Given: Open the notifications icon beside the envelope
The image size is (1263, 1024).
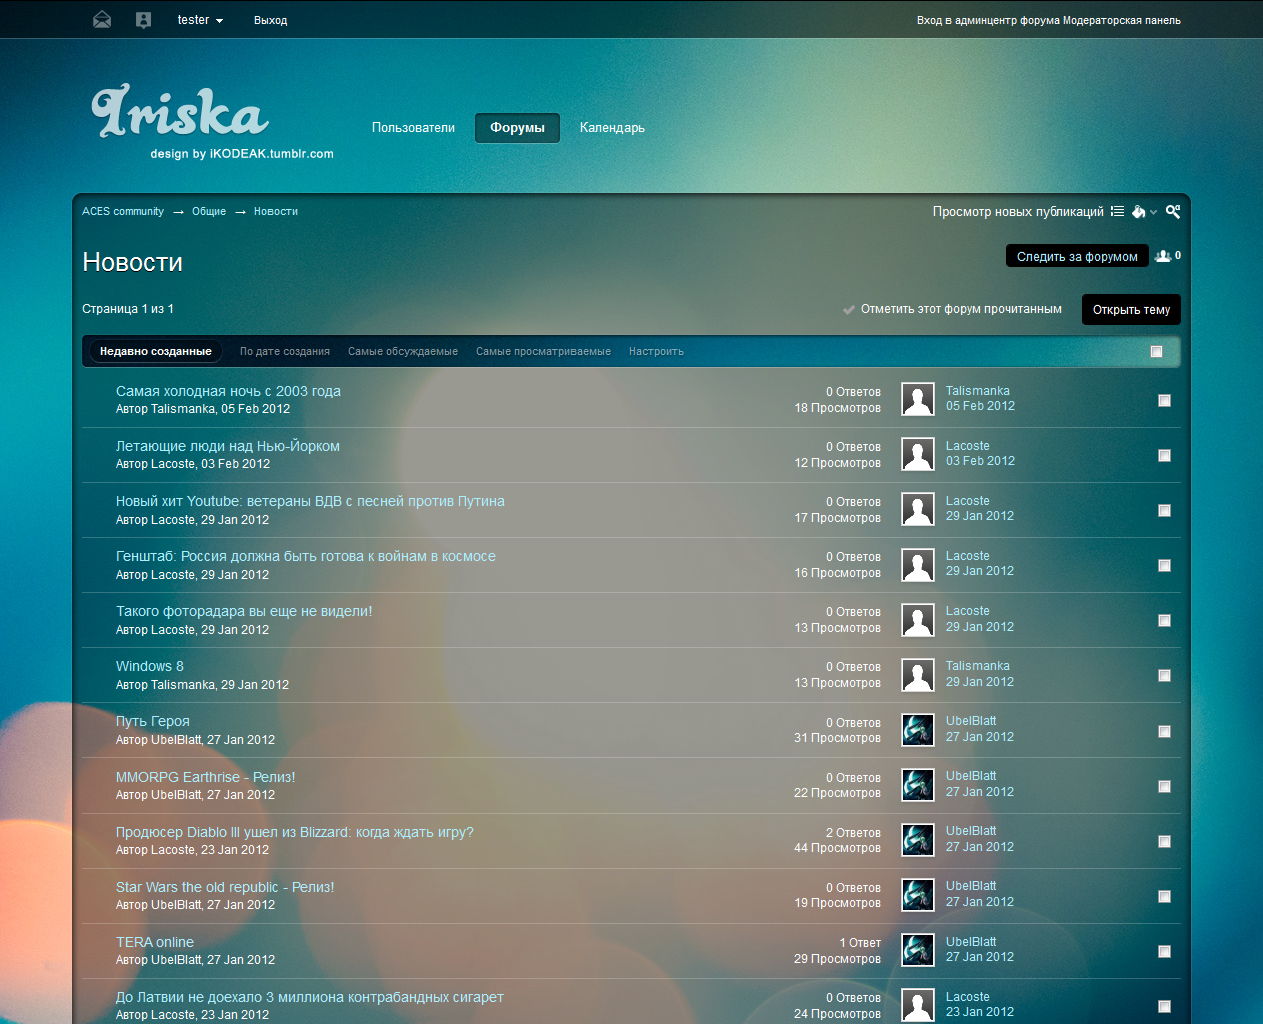Looking at the screenshot, I should pyautogui.click(x=143, y=20).
